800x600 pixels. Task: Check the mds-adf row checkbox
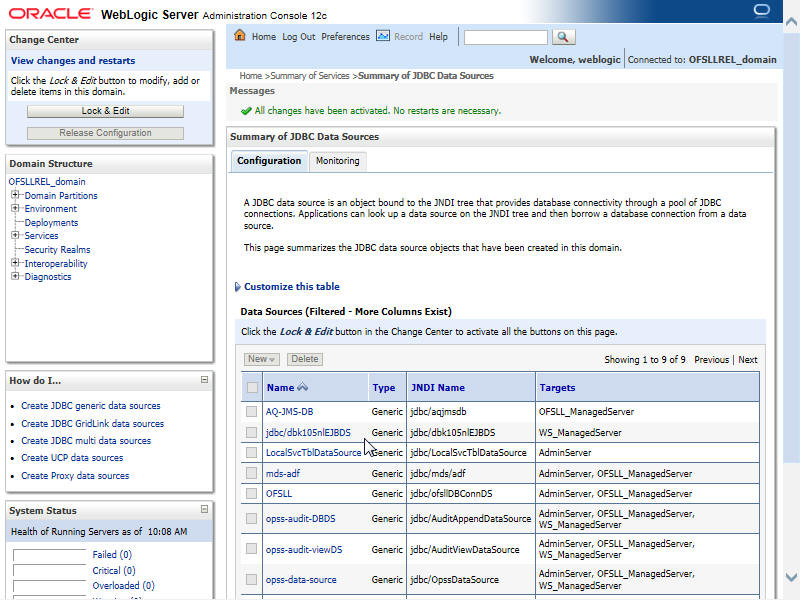(x=251, y=473)
